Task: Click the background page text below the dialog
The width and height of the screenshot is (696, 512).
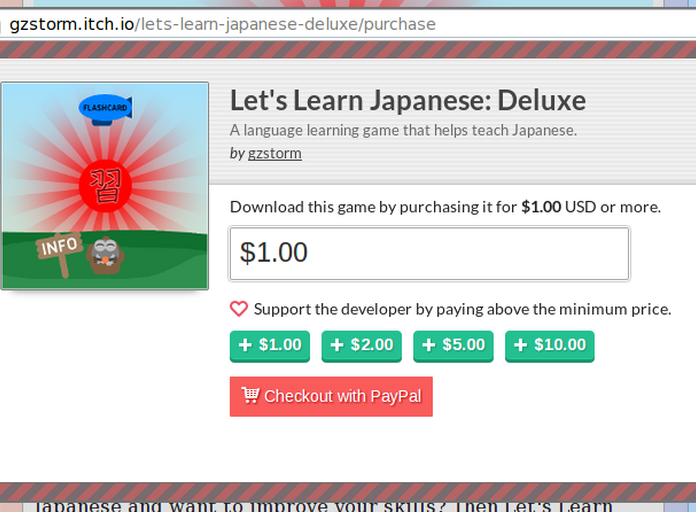Action: (x=324, y=507)
